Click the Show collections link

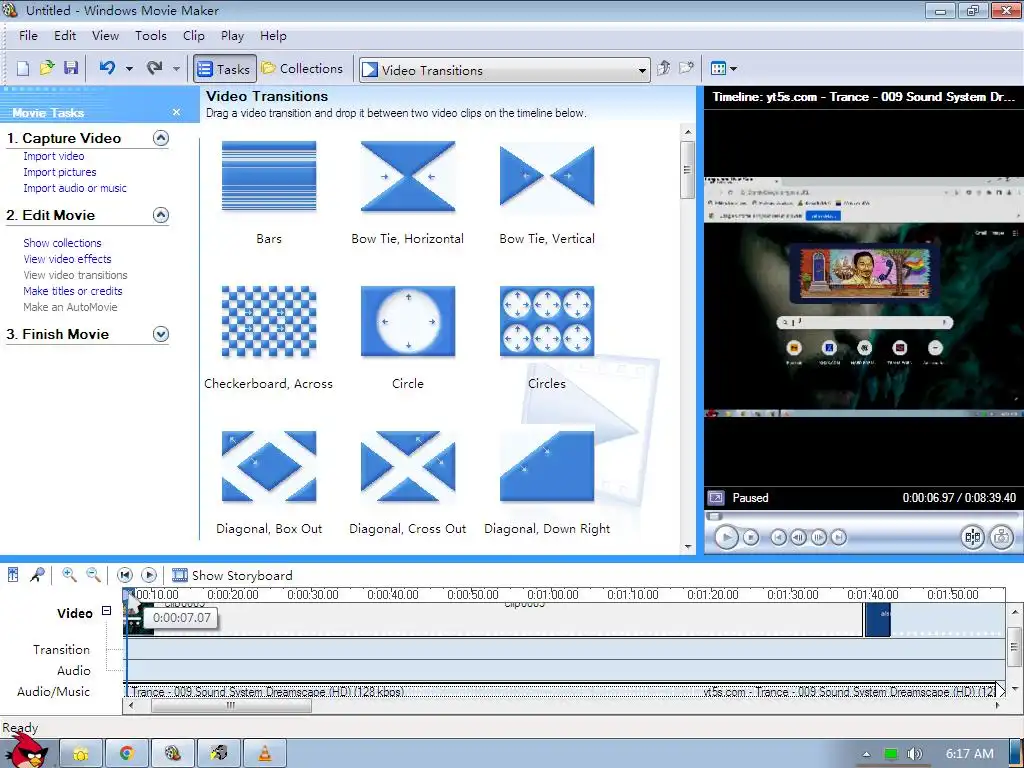click(63, 243)
